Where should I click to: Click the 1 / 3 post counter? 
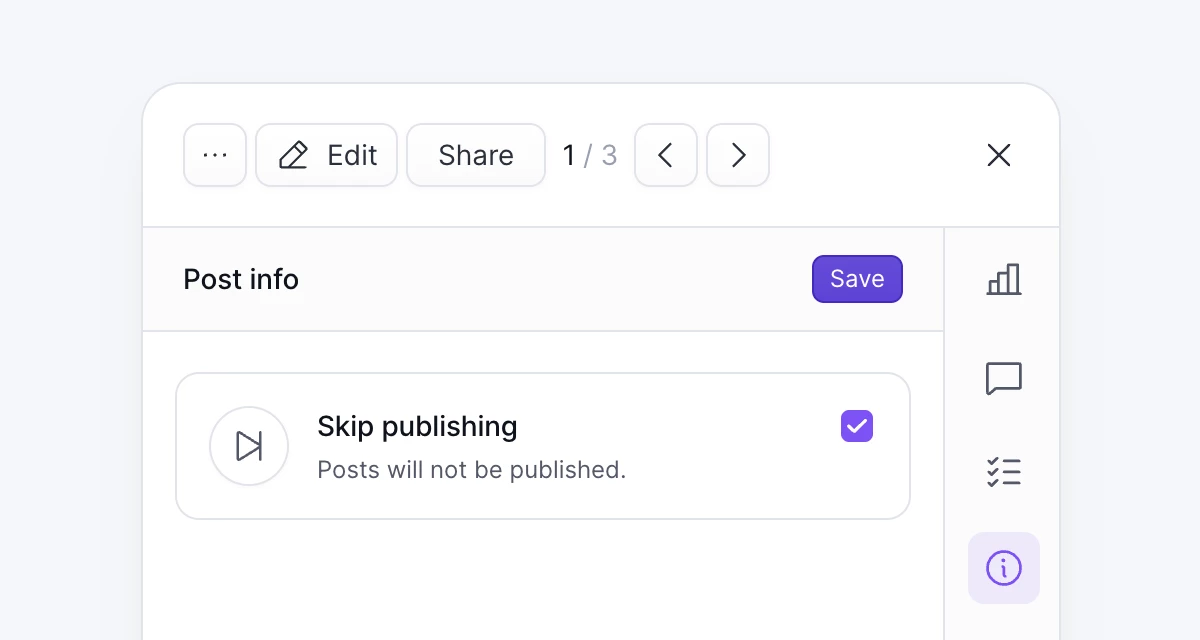click(589, 155)
